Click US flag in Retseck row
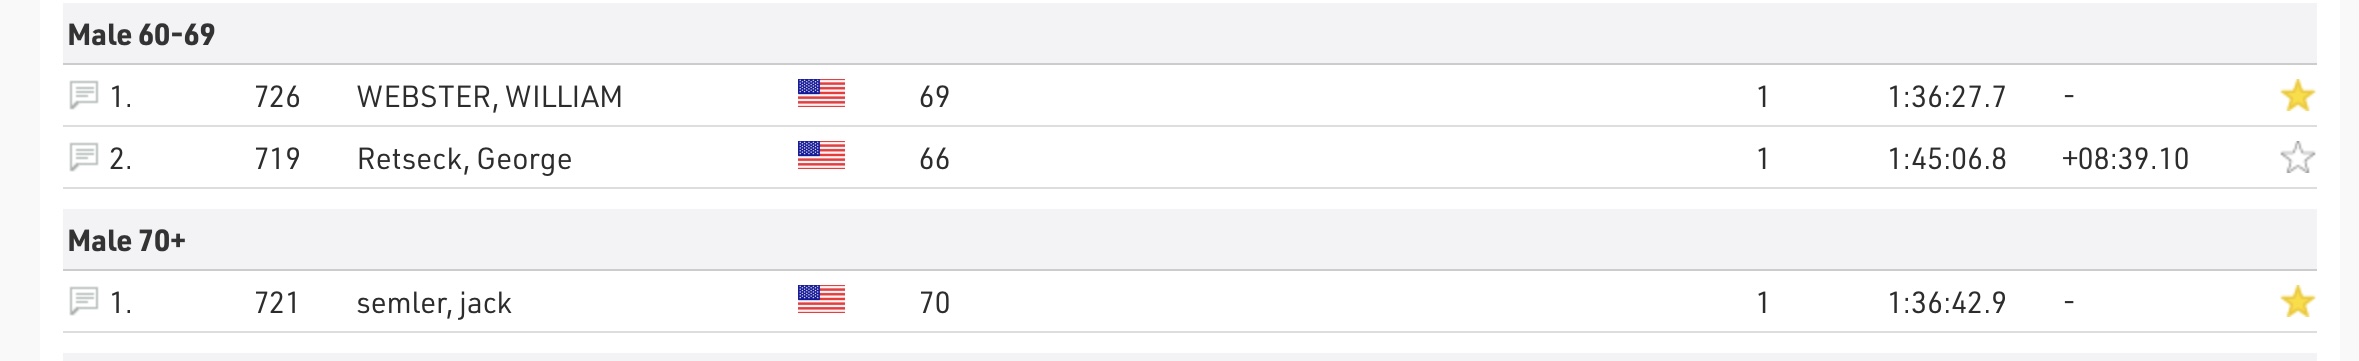This screenshot has width=2359, height=361. point(821,156)
